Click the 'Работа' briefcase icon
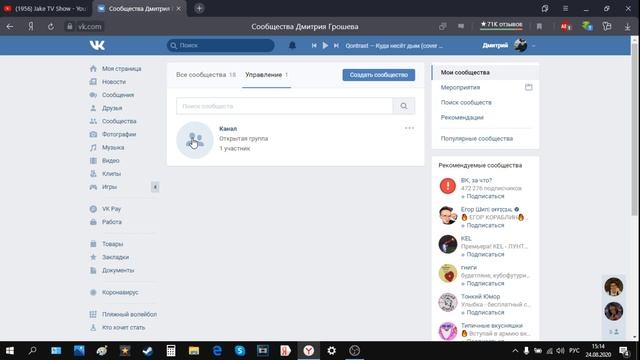Viewport: 640px width, 360px height. (x=93, y=222)
